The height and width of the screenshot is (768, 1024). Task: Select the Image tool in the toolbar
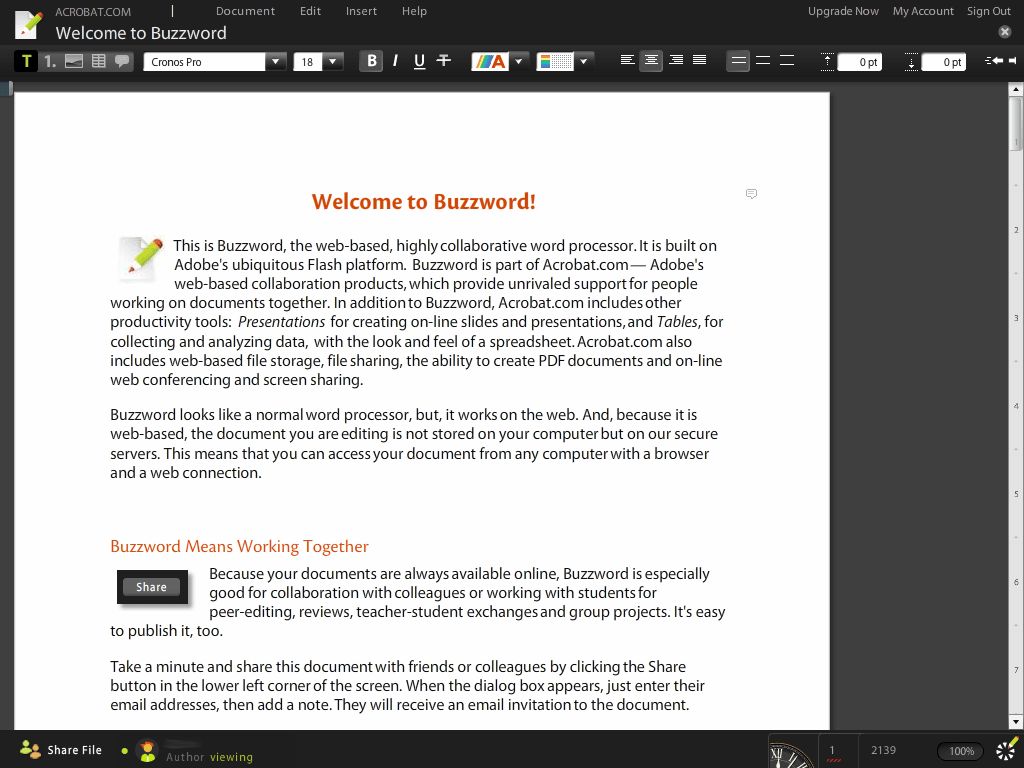73,61
